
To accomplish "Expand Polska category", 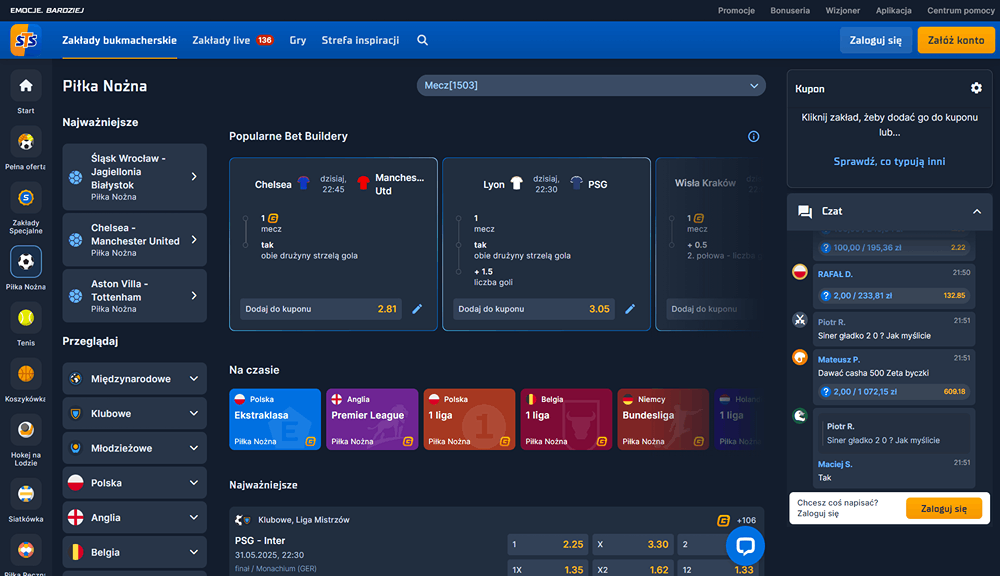I will [x=135, y=483].
